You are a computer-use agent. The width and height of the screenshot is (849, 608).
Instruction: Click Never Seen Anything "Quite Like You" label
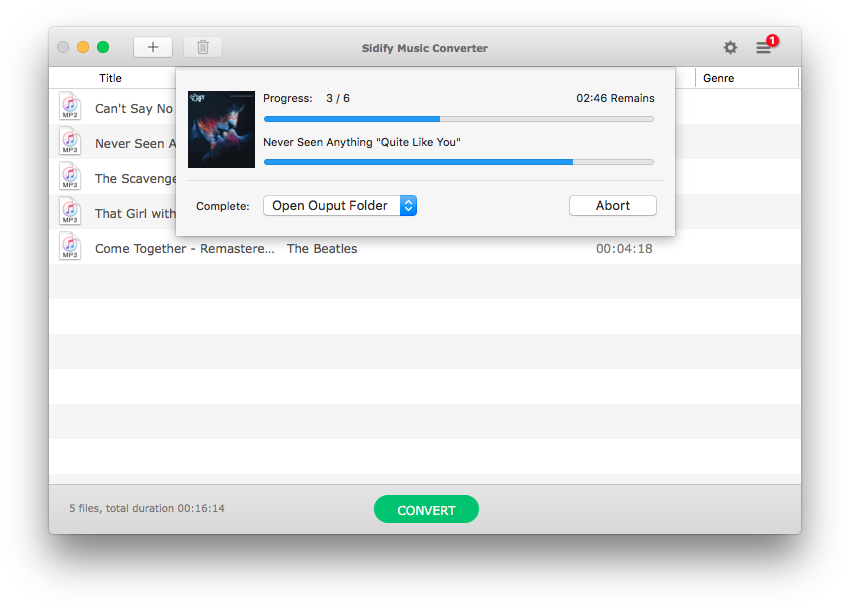(x=362, y=142)
